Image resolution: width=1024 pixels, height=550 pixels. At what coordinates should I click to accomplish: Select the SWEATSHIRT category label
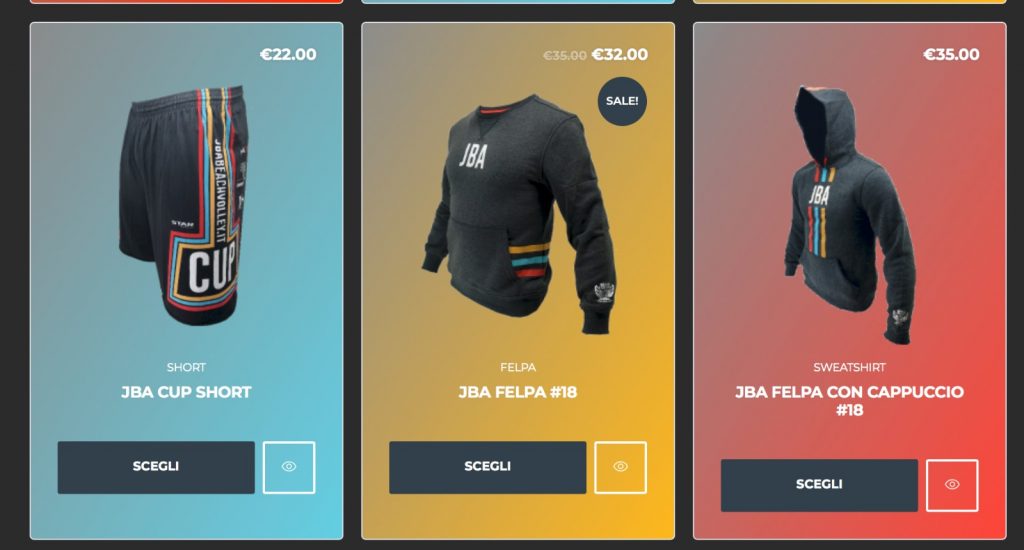[x=850, y=367]
